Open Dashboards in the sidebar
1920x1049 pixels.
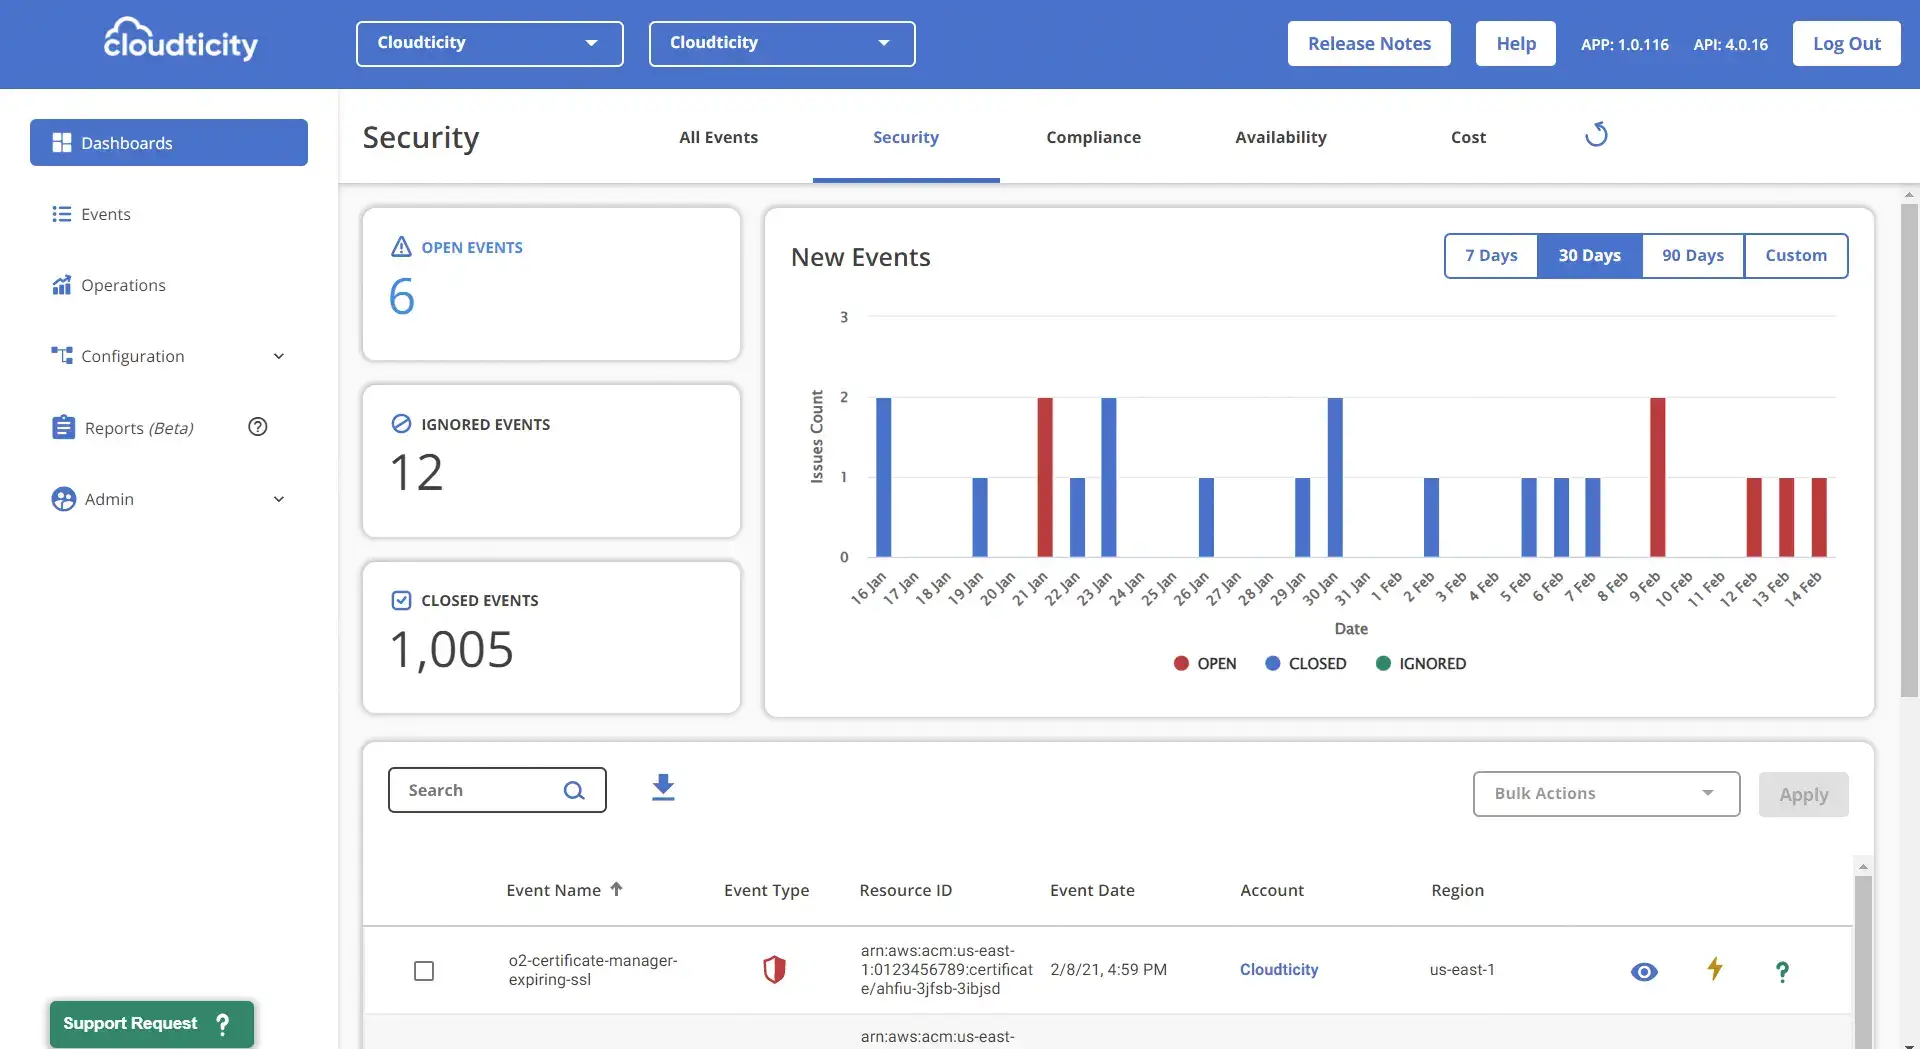pos(169,143)
